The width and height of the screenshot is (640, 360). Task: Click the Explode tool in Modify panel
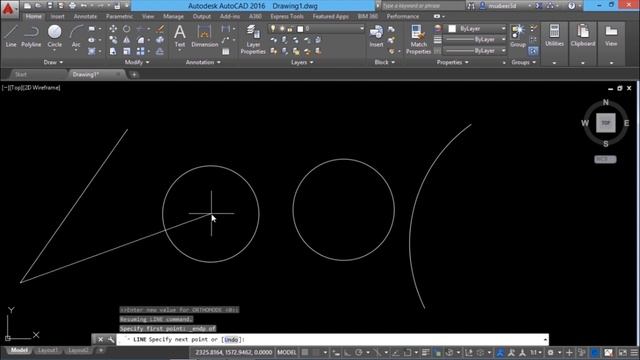tap(160, 40)
